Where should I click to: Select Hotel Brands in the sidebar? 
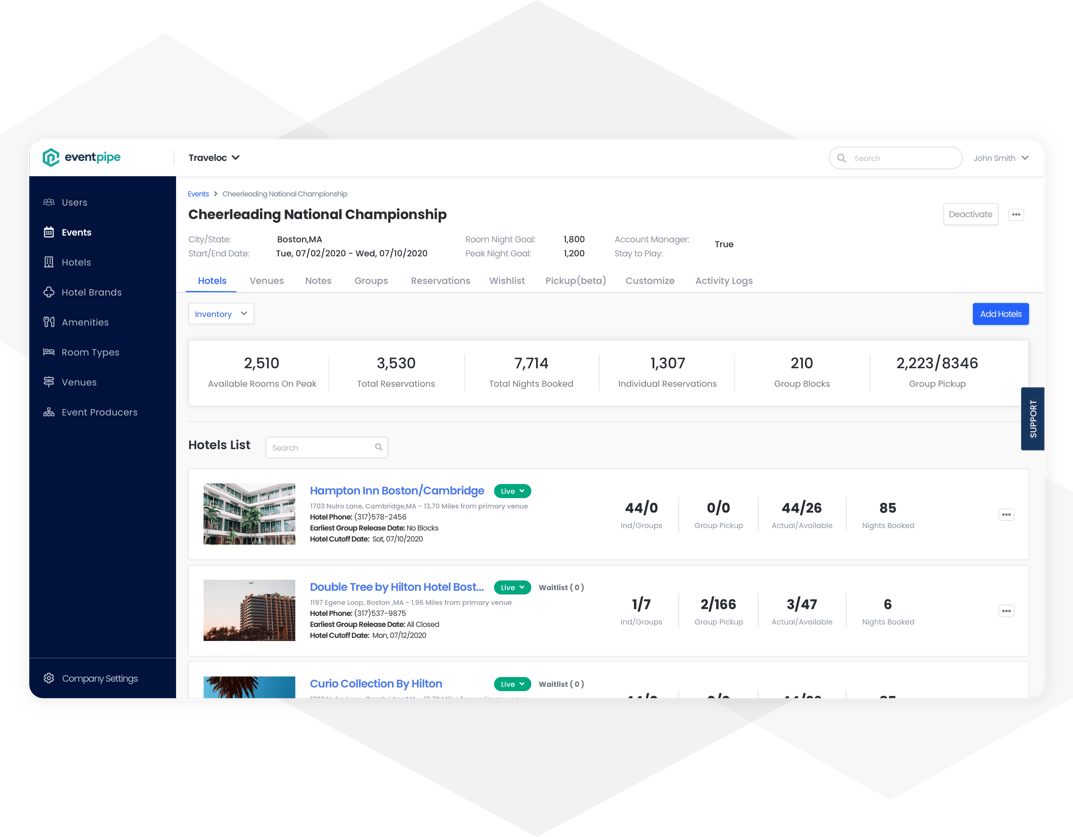(92, 292)
